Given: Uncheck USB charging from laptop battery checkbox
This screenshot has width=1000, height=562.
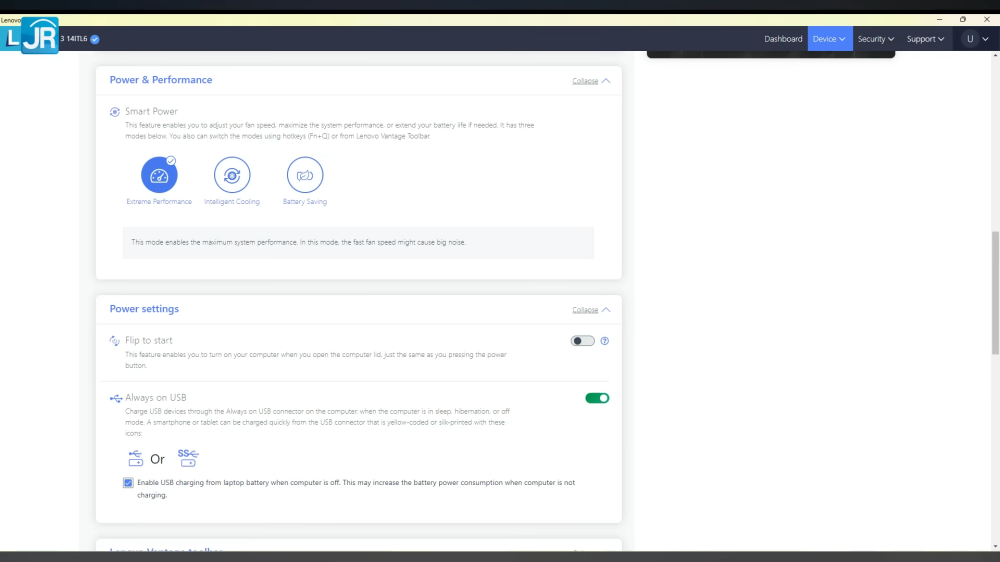Looking at the screenshot, I should 128,483.
